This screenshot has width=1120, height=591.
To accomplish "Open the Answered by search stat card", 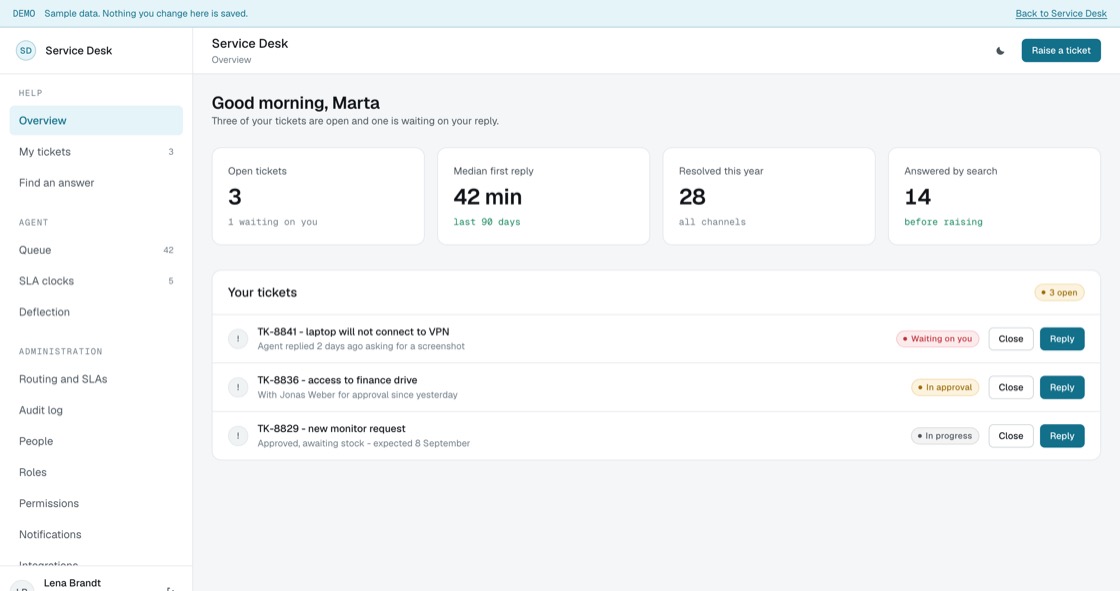I will [x=994, y=197].
